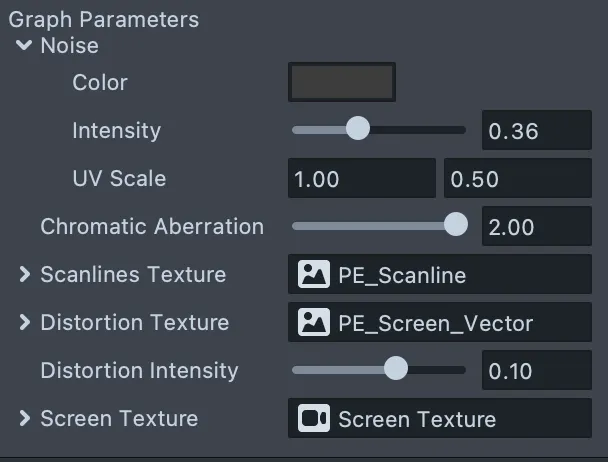Click the Graph Parameters heading
The height and width of the screenshot is (462, 608).
104,19
